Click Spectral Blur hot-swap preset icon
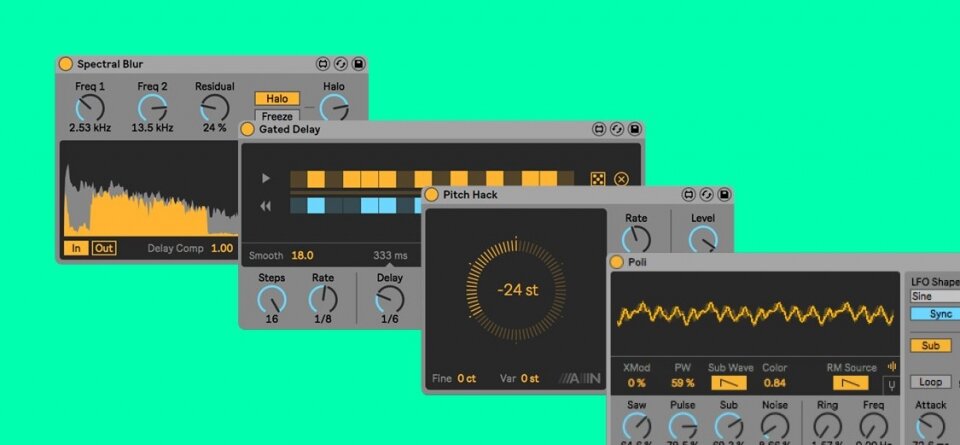The image size is (960, 445). 340,64
